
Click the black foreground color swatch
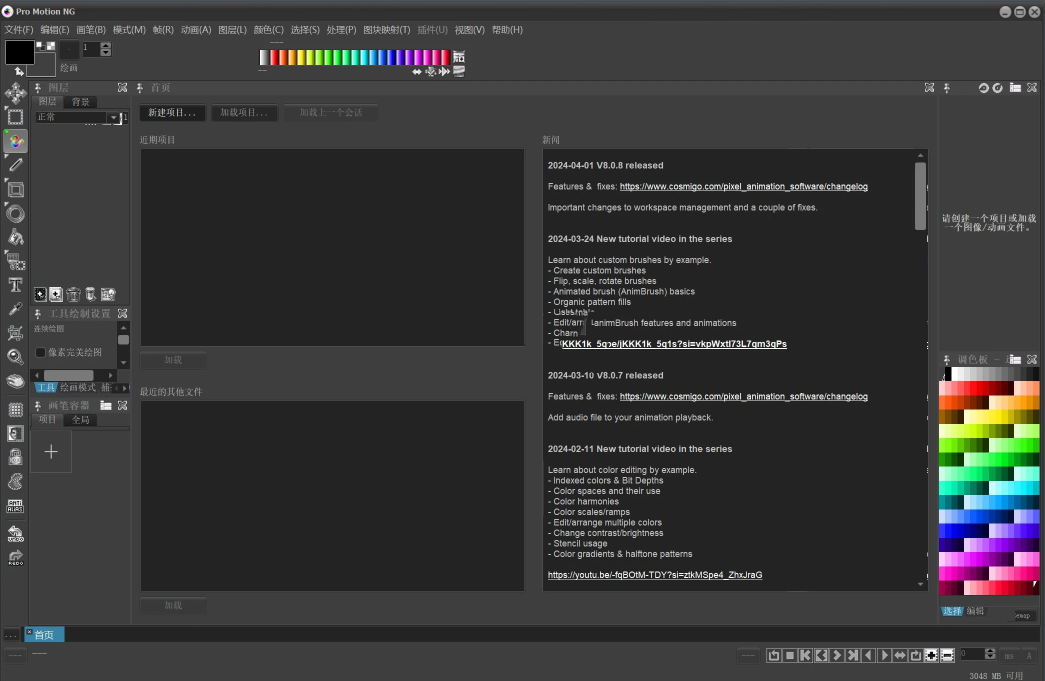20,52
